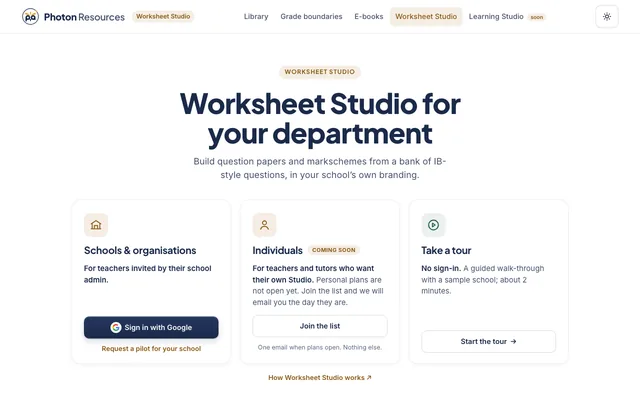Viewport: 640px width, 400px height.
Task: Click the Google logo on sign-in button
Action: 116,327
